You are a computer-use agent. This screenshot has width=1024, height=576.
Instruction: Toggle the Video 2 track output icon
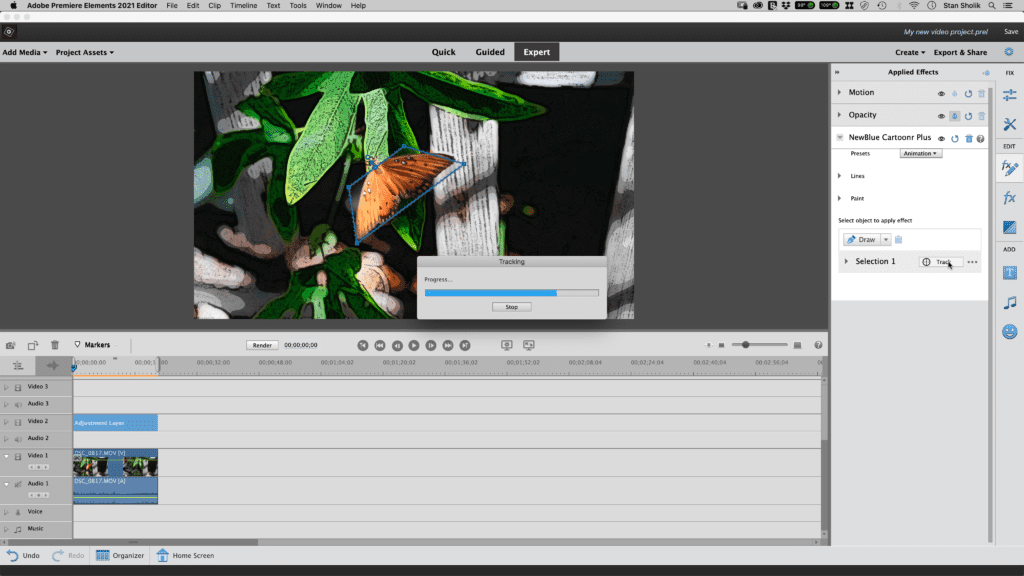(x=18, y=422)
